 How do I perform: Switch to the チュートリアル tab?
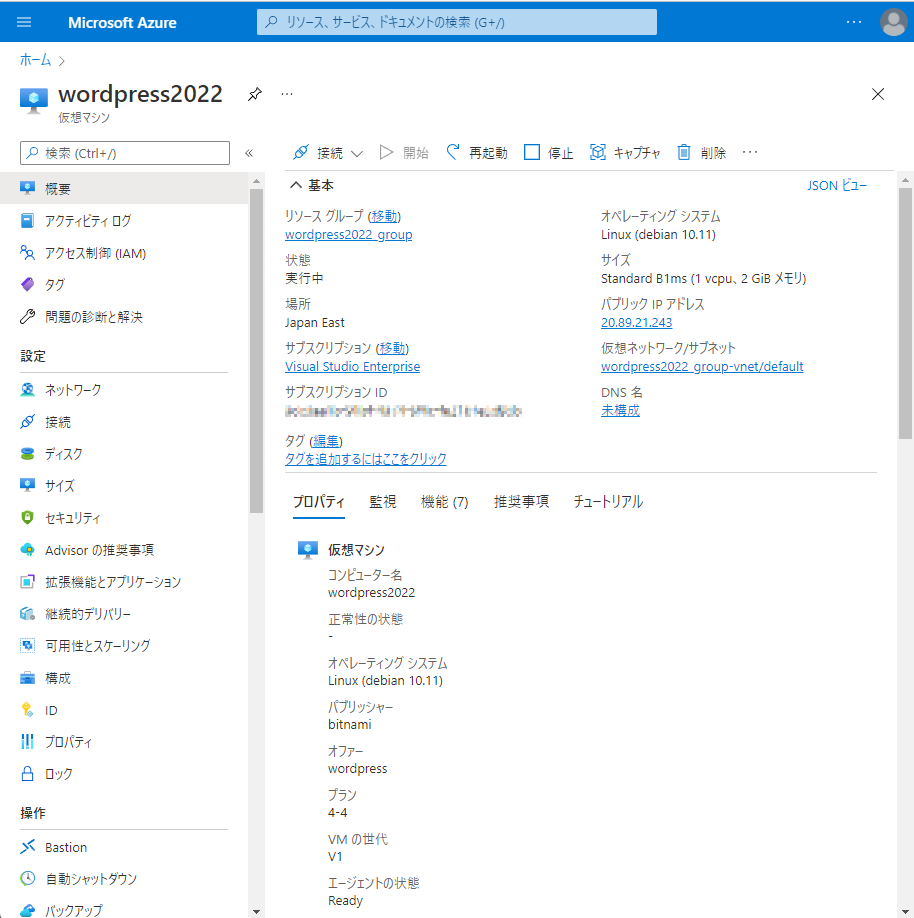coord(608,502)
